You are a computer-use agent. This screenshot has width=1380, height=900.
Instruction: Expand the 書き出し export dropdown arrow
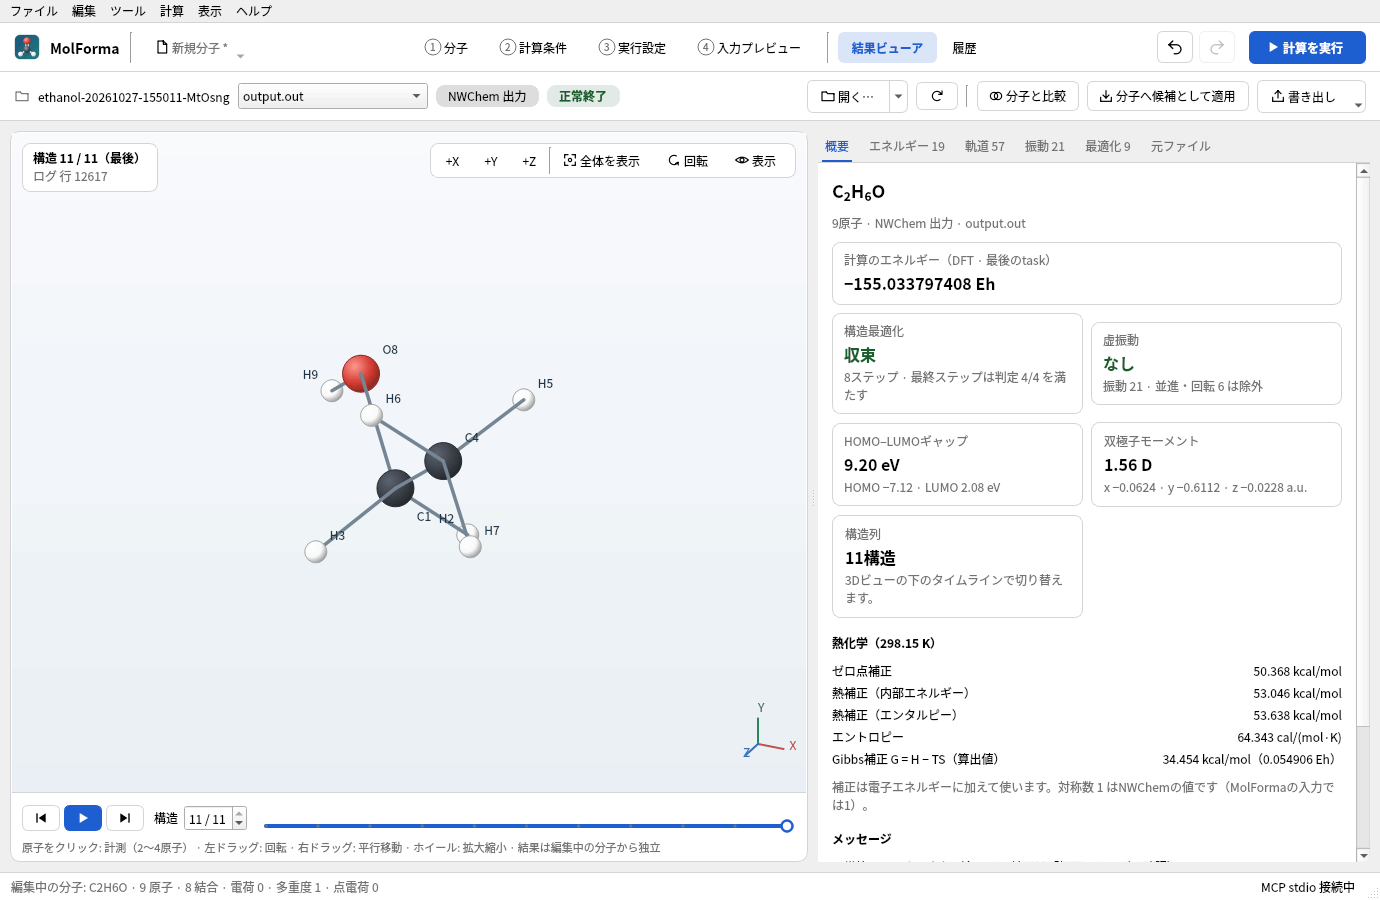pyautogui.click(x=1358, y=103)
